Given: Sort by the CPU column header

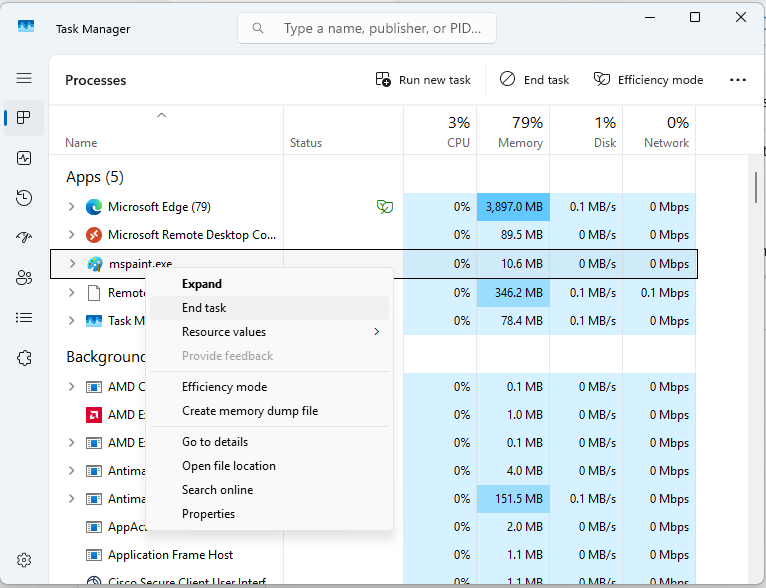Looking at the screenshot, I should (x=440, y=131).
